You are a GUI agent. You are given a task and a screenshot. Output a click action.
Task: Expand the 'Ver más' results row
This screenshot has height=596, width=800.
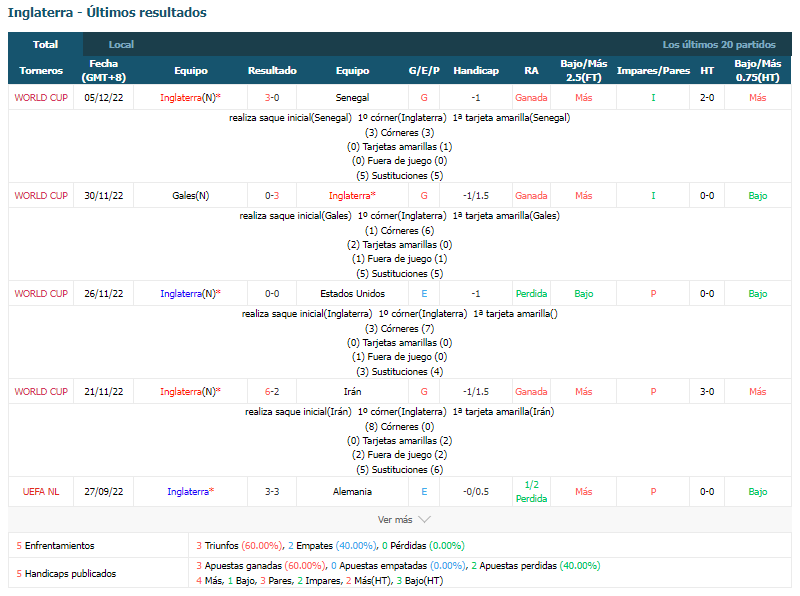tap(399, 519)
